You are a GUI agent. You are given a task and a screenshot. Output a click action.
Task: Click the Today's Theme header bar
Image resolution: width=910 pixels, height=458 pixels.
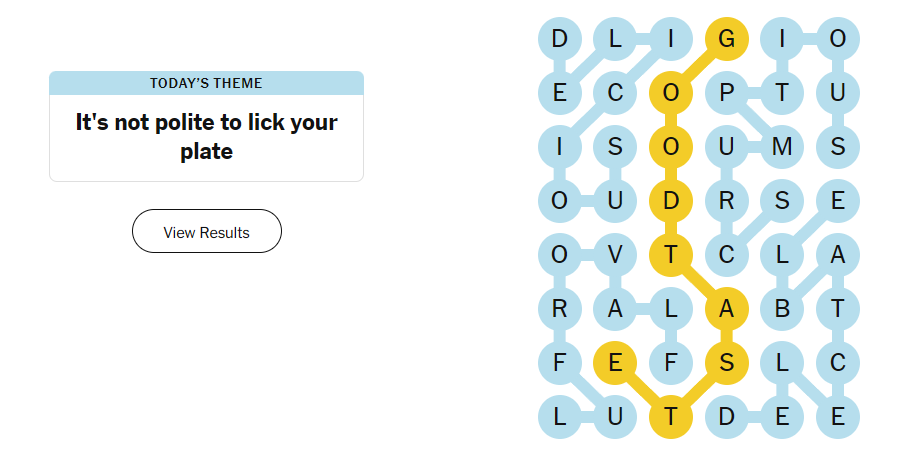(206, 83)
